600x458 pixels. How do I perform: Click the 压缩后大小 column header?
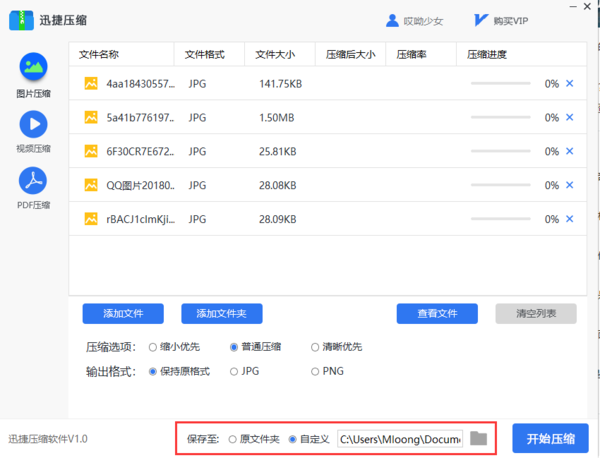click(x=351, y=55)
